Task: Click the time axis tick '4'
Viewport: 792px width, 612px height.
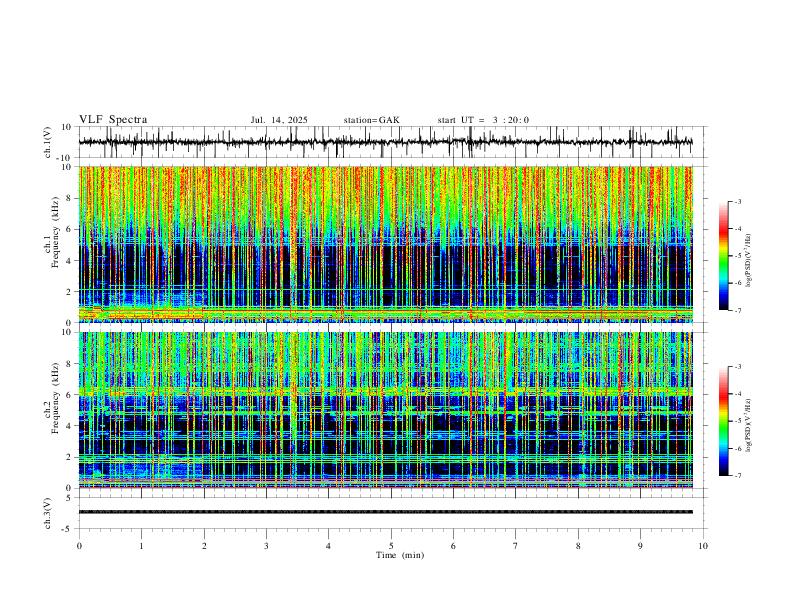Action: coord(328,546)
